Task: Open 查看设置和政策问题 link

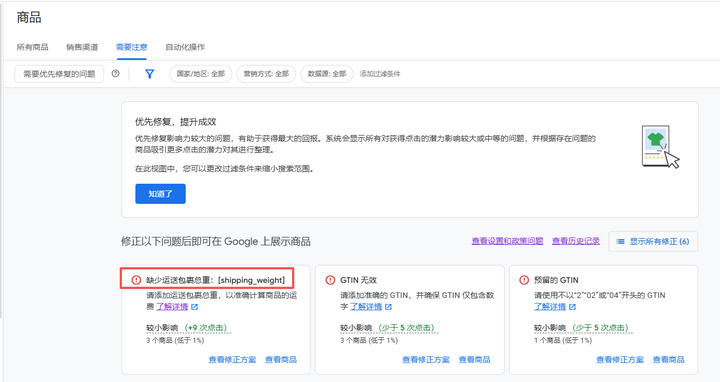Action: click(x=507, y=241)
